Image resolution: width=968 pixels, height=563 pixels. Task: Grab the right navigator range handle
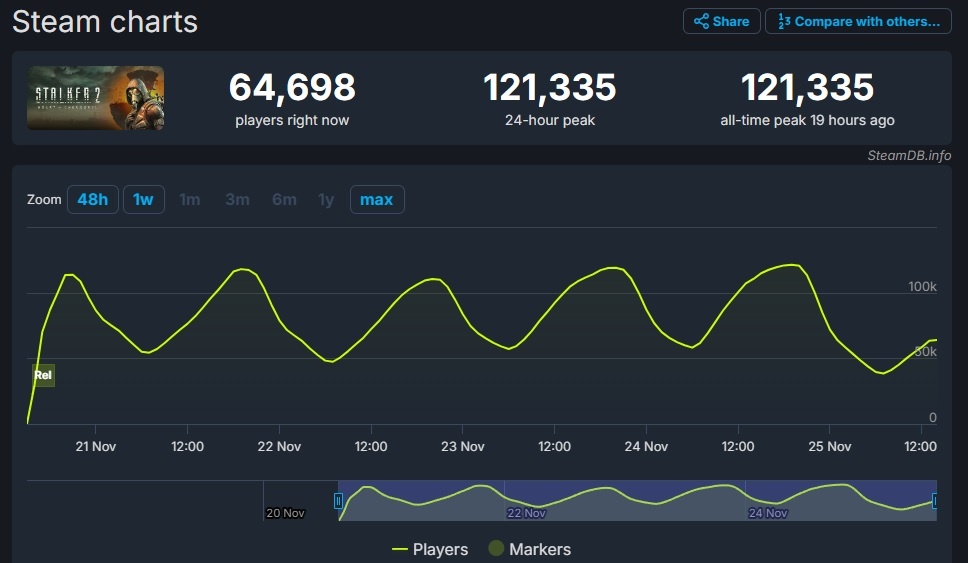coord(935,501)
